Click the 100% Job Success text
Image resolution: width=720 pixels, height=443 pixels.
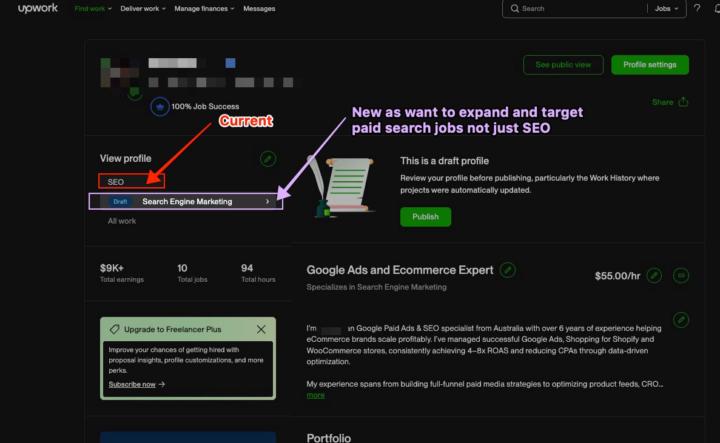tap(205, 107)
